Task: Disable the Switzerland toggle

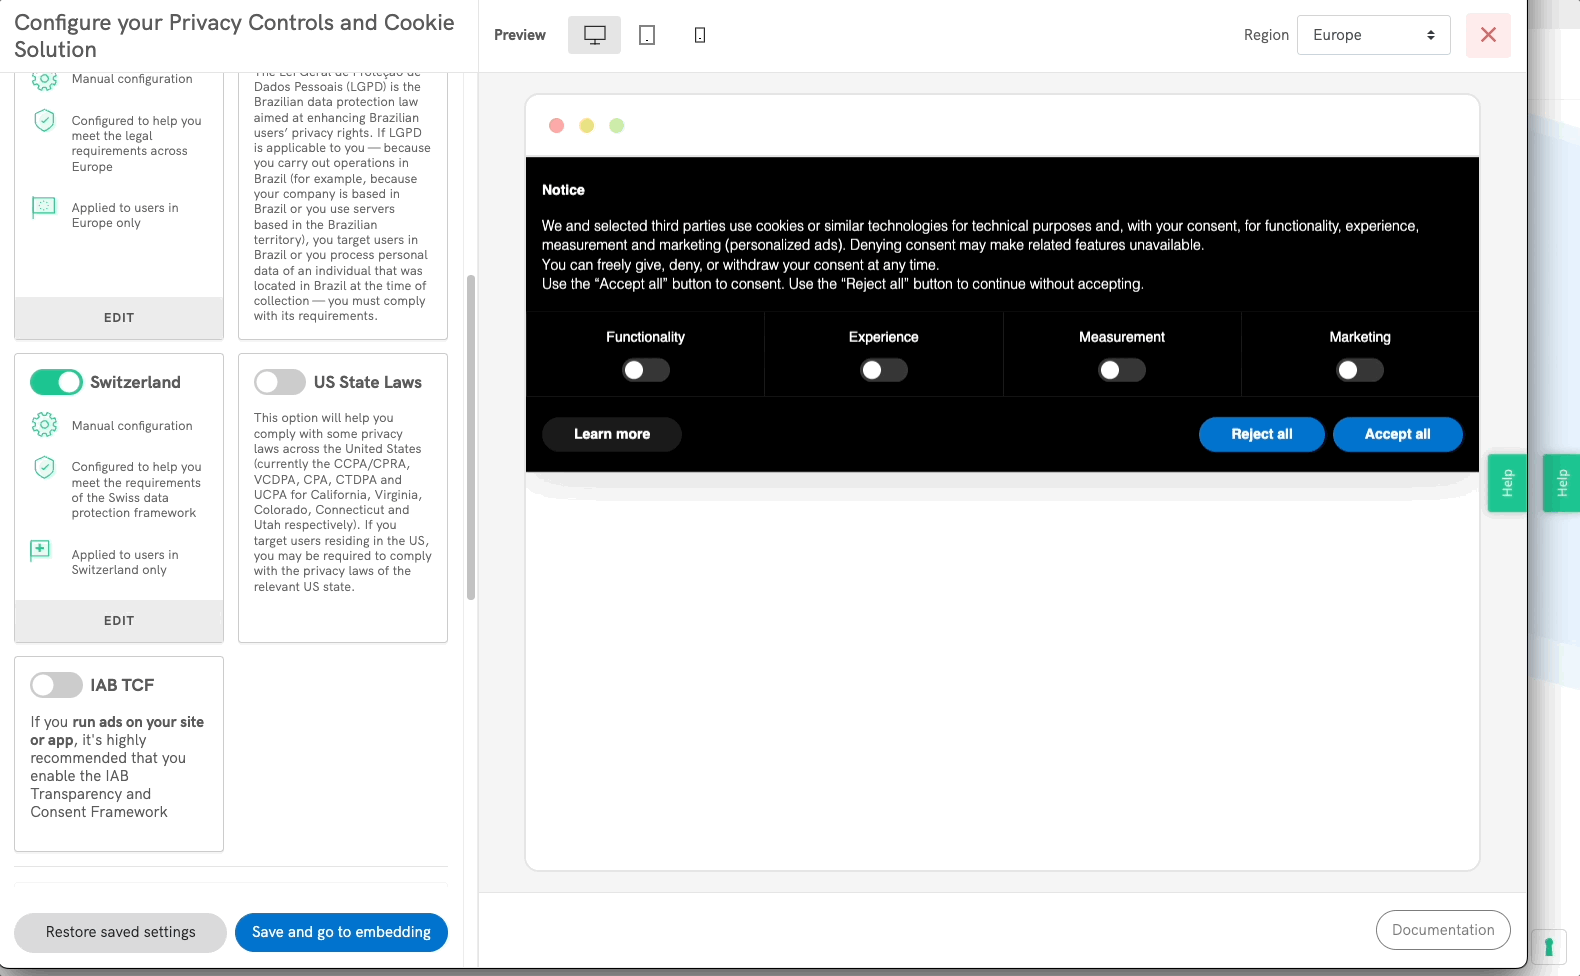Action: [56, 382]
